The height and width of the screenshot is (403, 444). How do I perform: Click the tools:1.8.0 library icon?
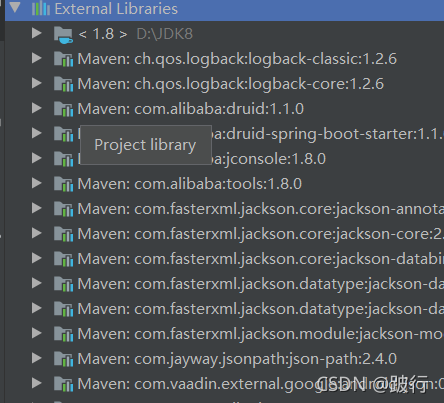[x=63, y=184]
